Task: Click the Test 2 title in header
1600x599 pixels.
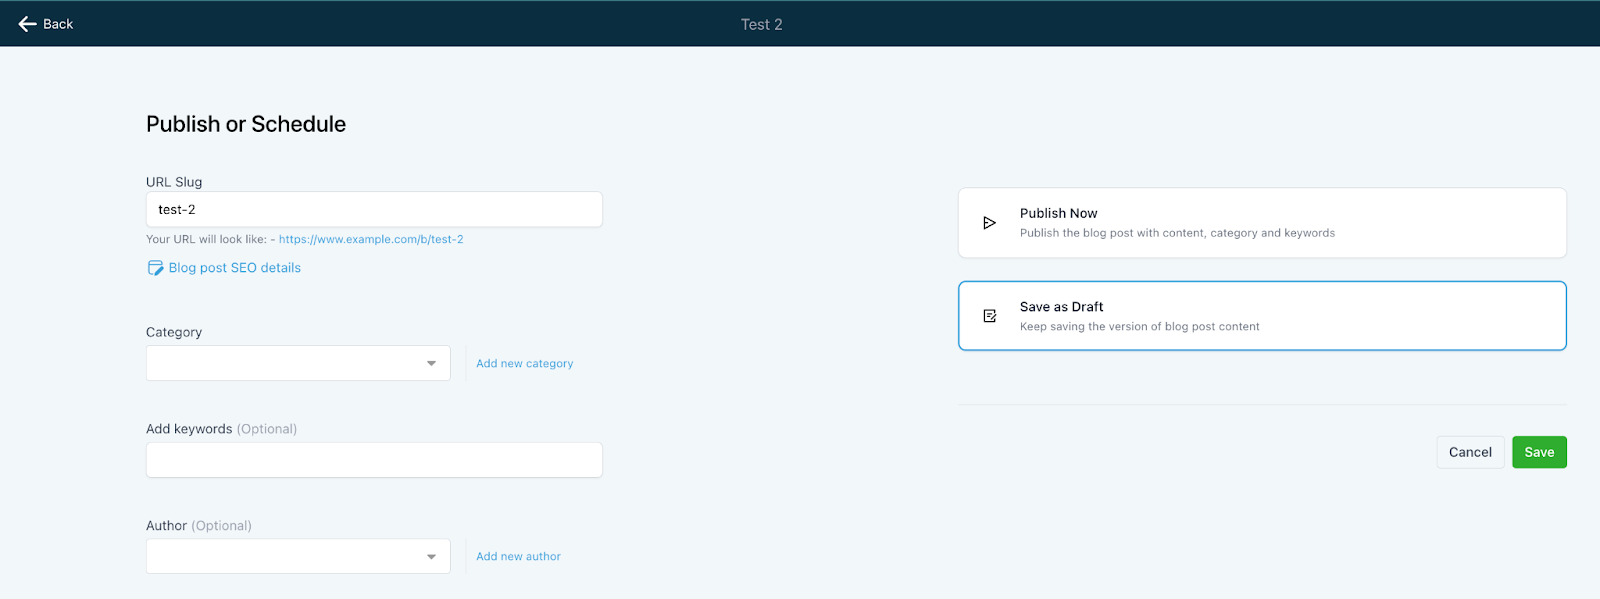Action: pyautogui.click(x=762, y=24)
